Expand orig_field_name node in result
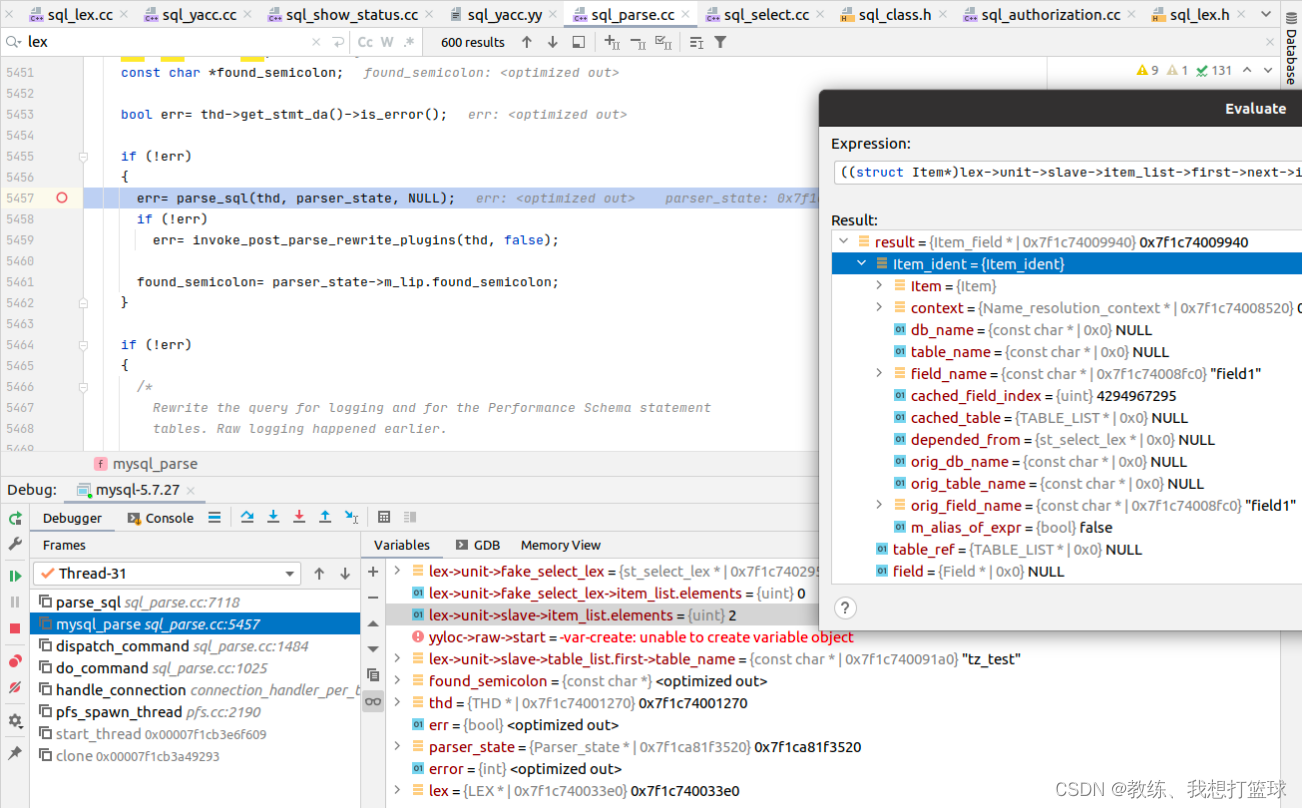The height and width of the screenshot is (808, 1302). point(879,506)
